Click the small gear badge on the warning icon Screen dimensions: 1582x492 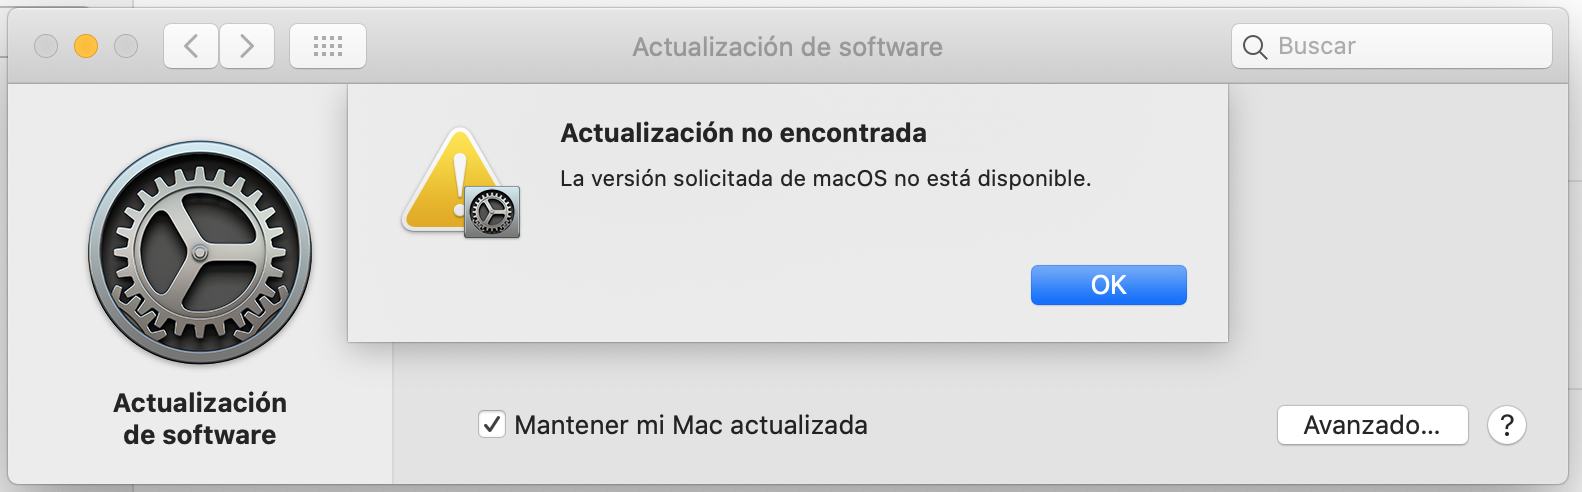492,211
